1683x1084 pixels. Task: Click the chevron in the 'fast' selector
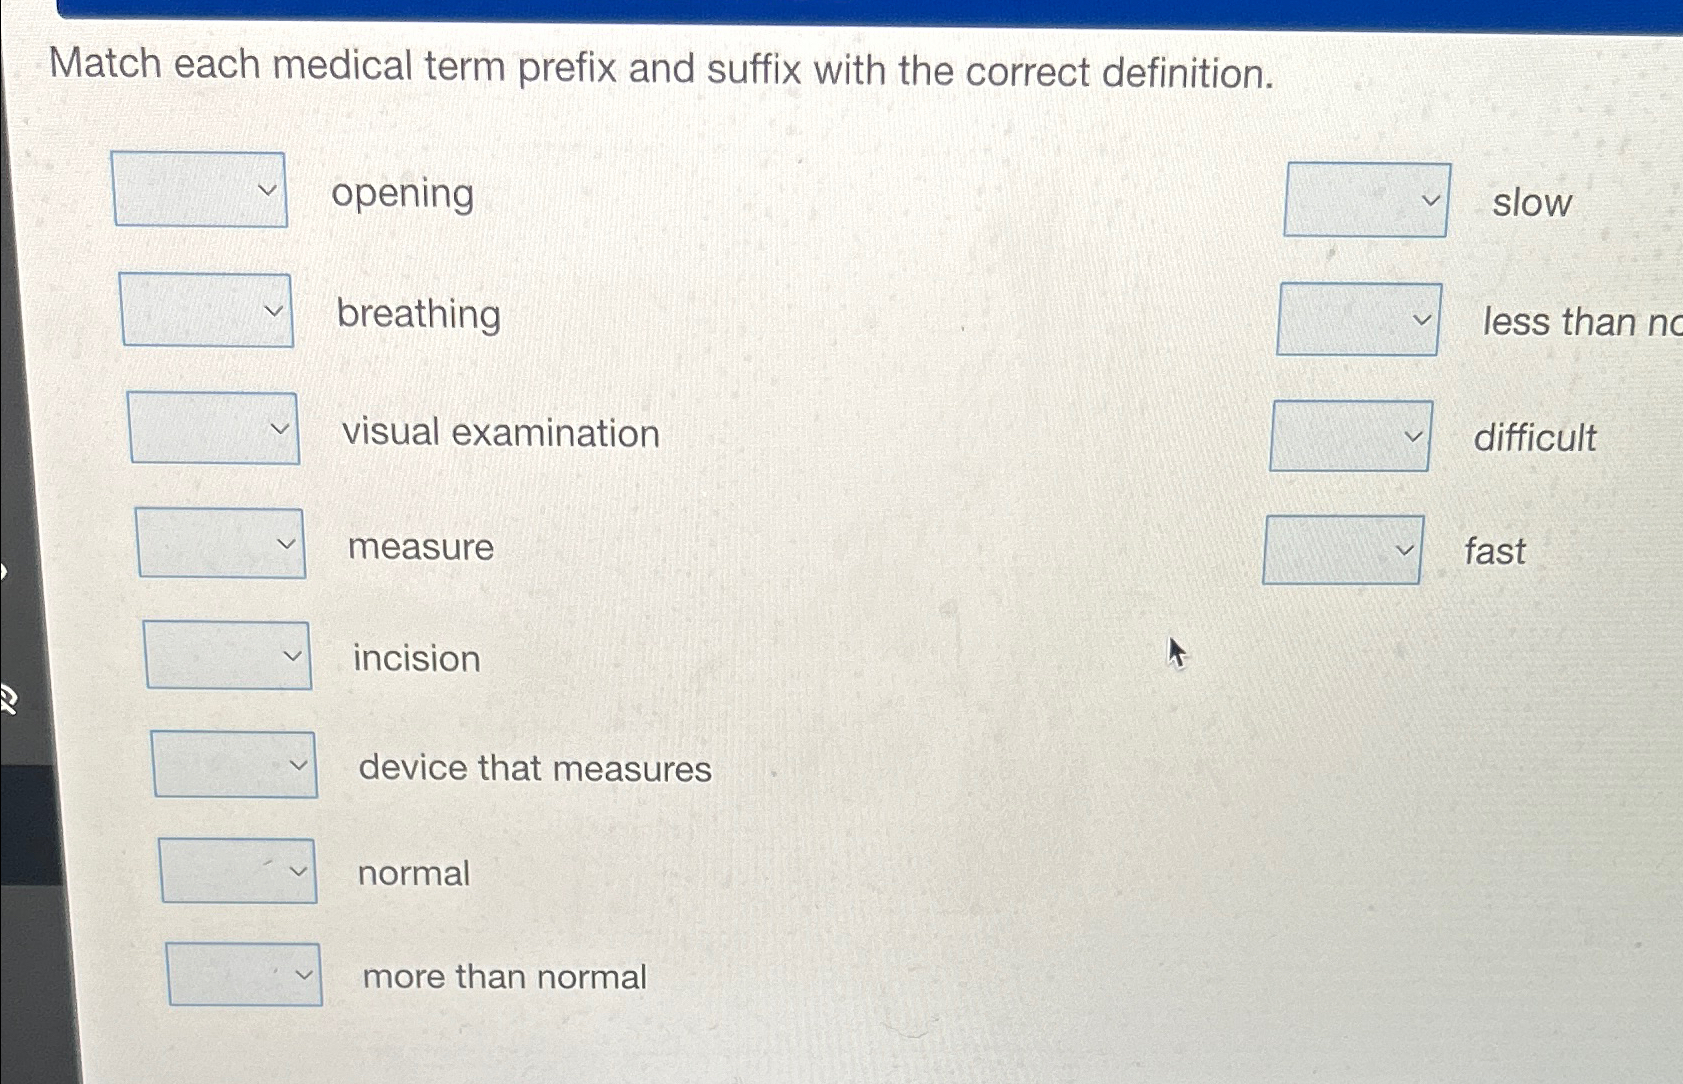(1406, 548)
